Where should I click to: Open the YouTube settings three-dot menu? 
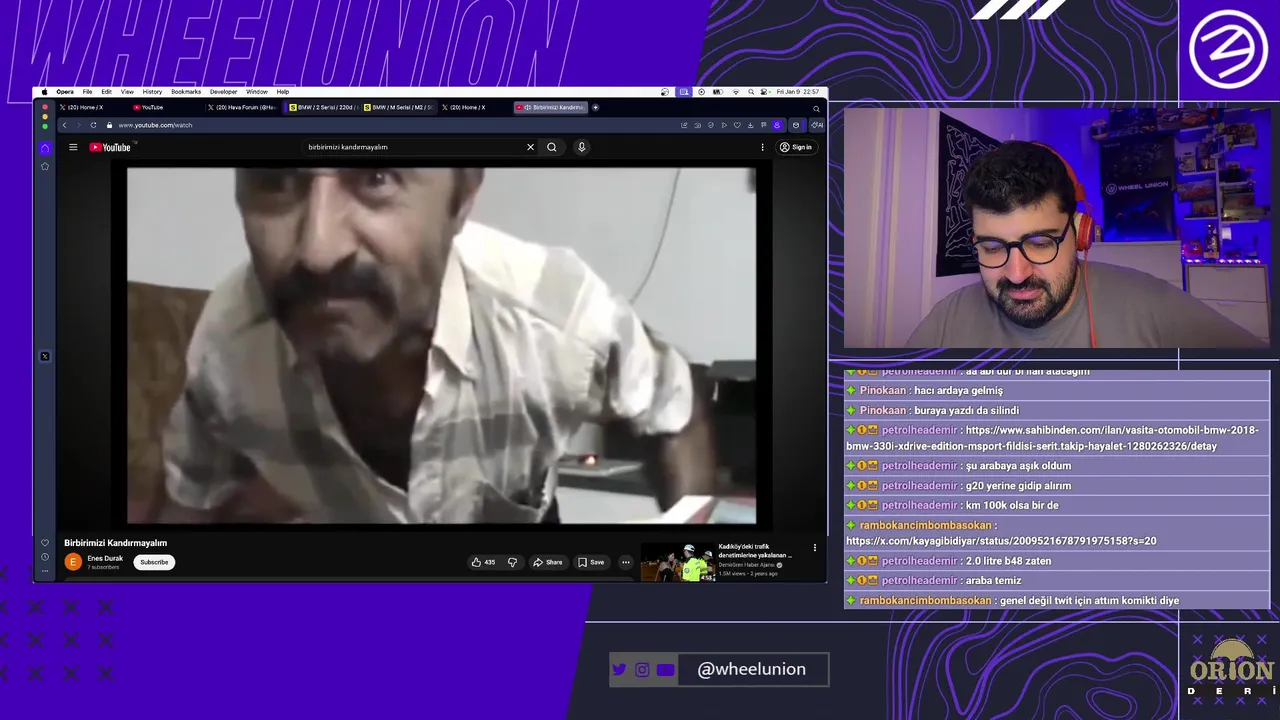762,147
